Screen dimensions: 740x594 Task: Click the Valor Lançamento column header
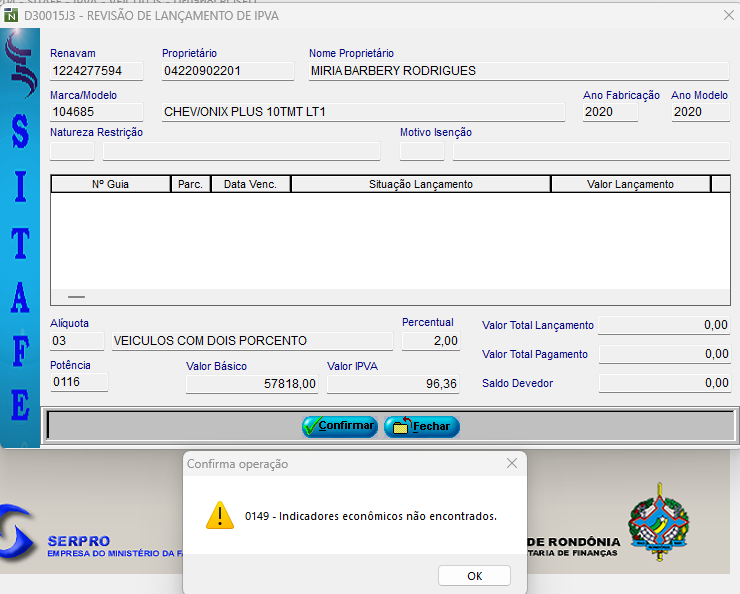(x=630, y=184)
